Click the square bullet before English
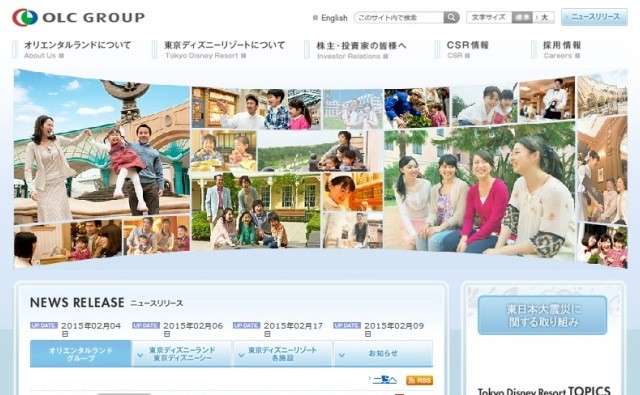Viewport: 640px width, 395px height. [315, 18]
